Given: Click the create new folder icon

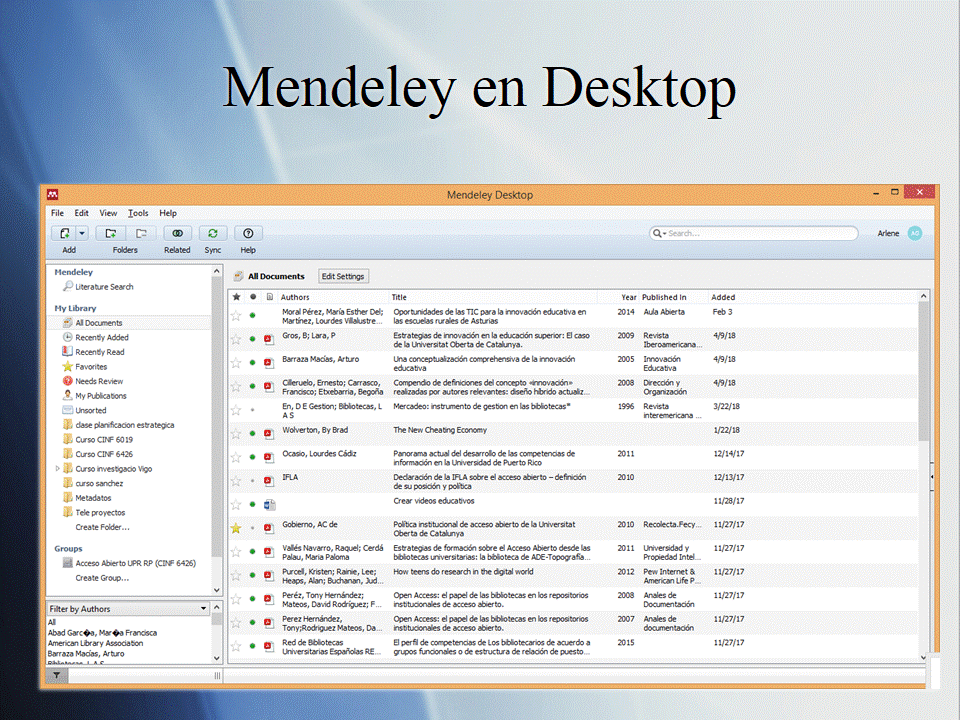Looking at the screenshot, I should coord(111,233).
